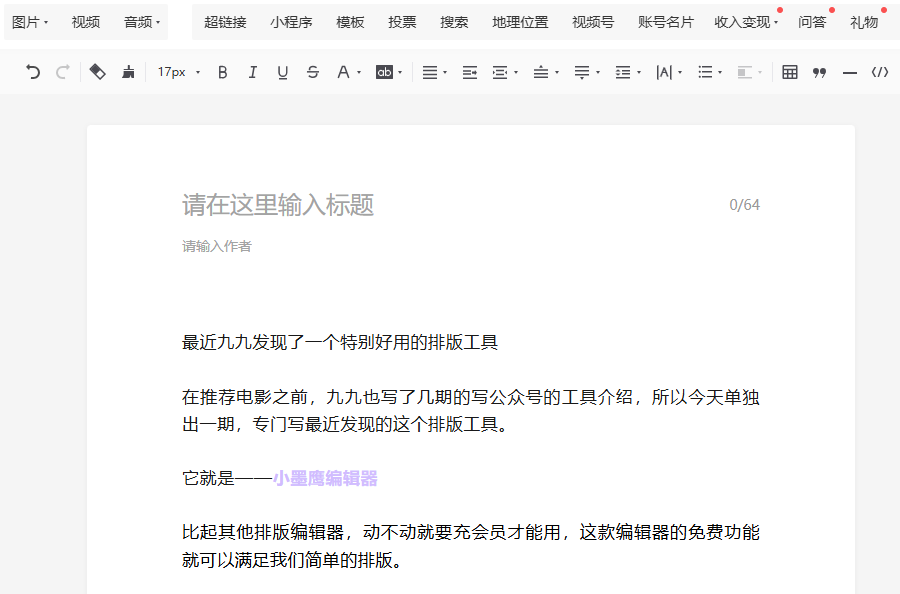Click the 地理位置 button
Image resolution: width=900 pixels, height=594 pixels.
[520, 22]
